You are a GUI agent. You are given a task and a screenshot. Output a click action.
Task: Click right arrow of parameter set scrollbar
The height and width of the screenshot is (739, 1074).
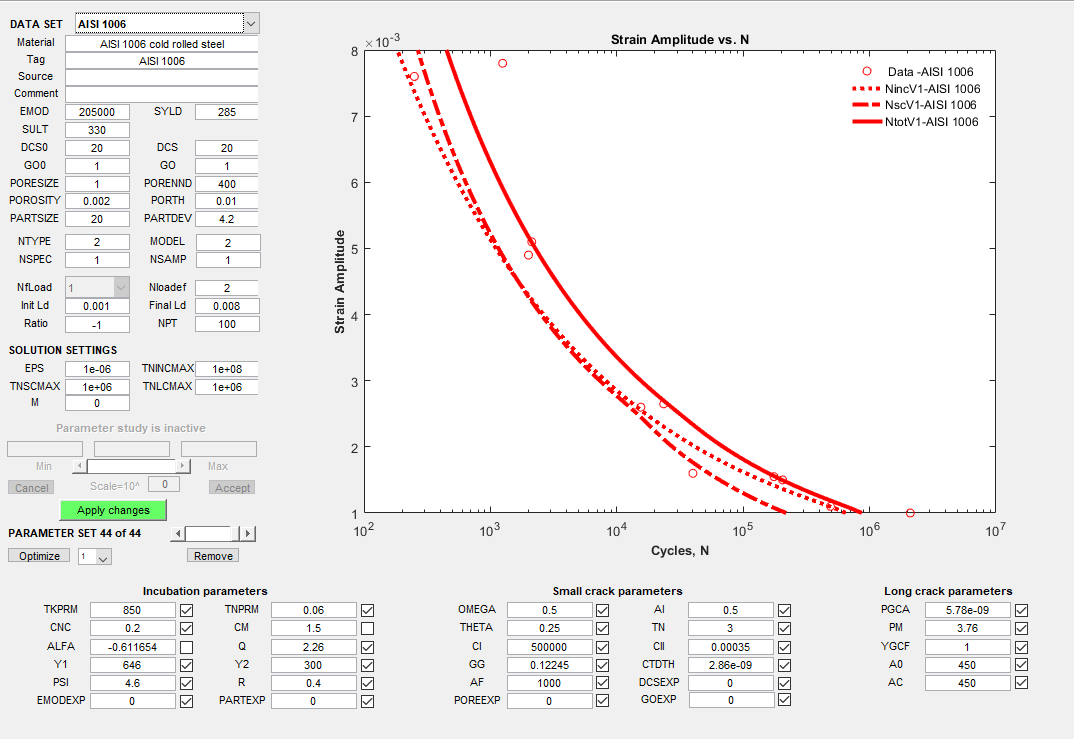click(248, 534)
